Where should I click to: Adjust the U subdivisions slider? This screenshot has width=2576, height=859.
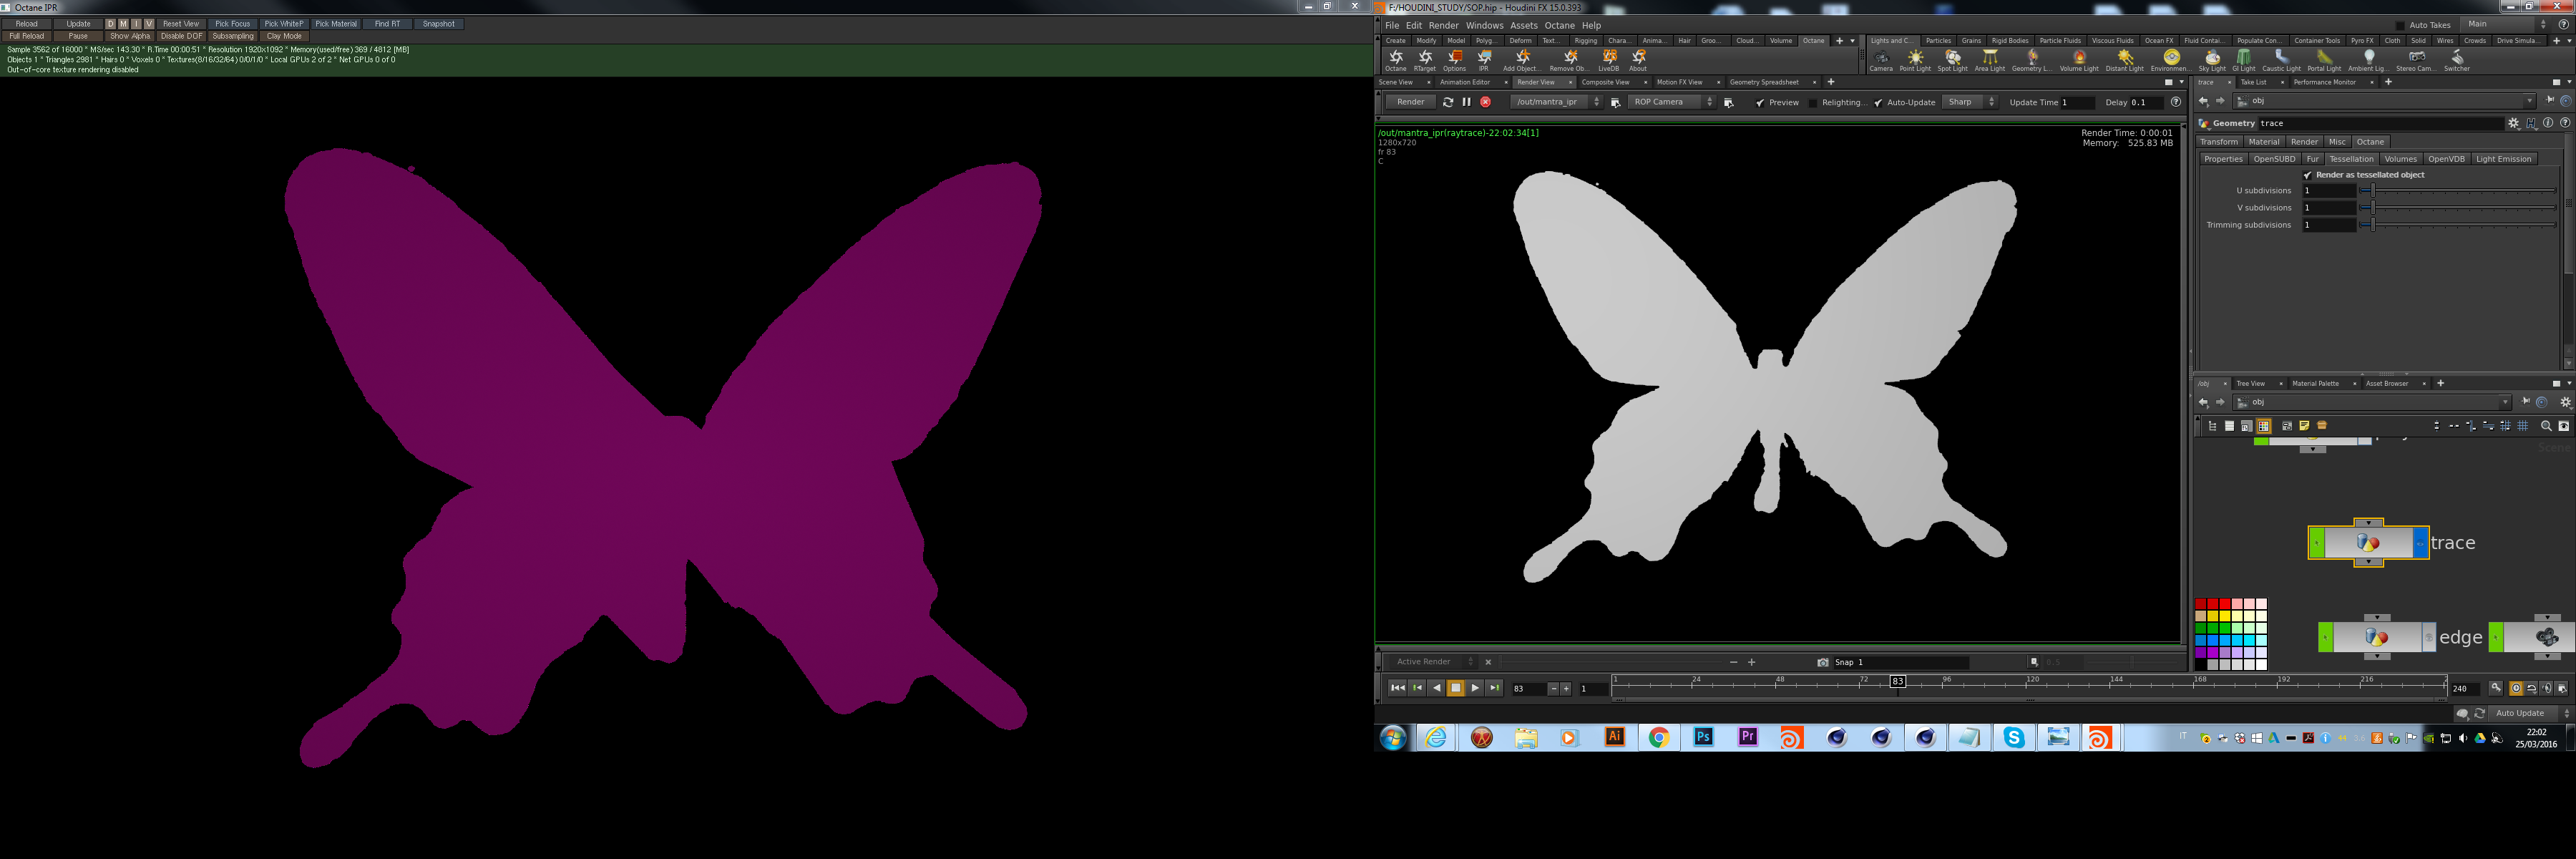2372,191
